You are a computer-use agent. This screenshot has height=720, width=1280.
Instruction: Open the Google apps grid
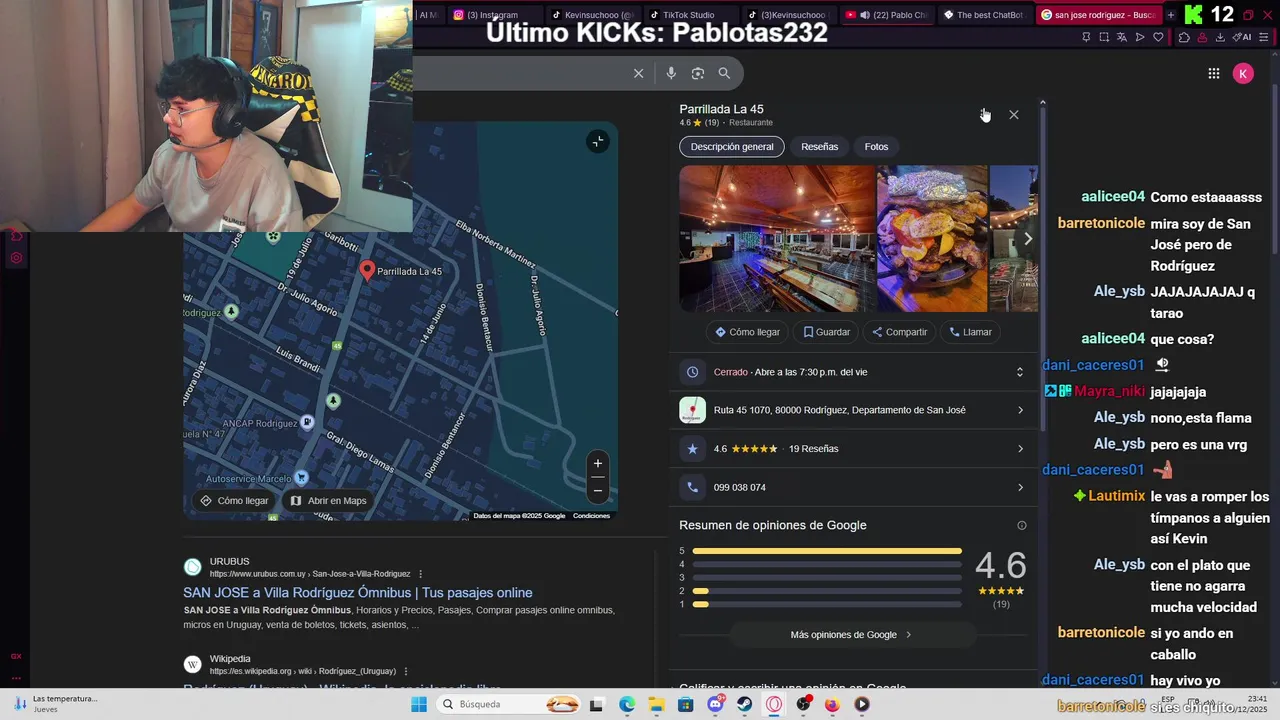[1213, 73]
